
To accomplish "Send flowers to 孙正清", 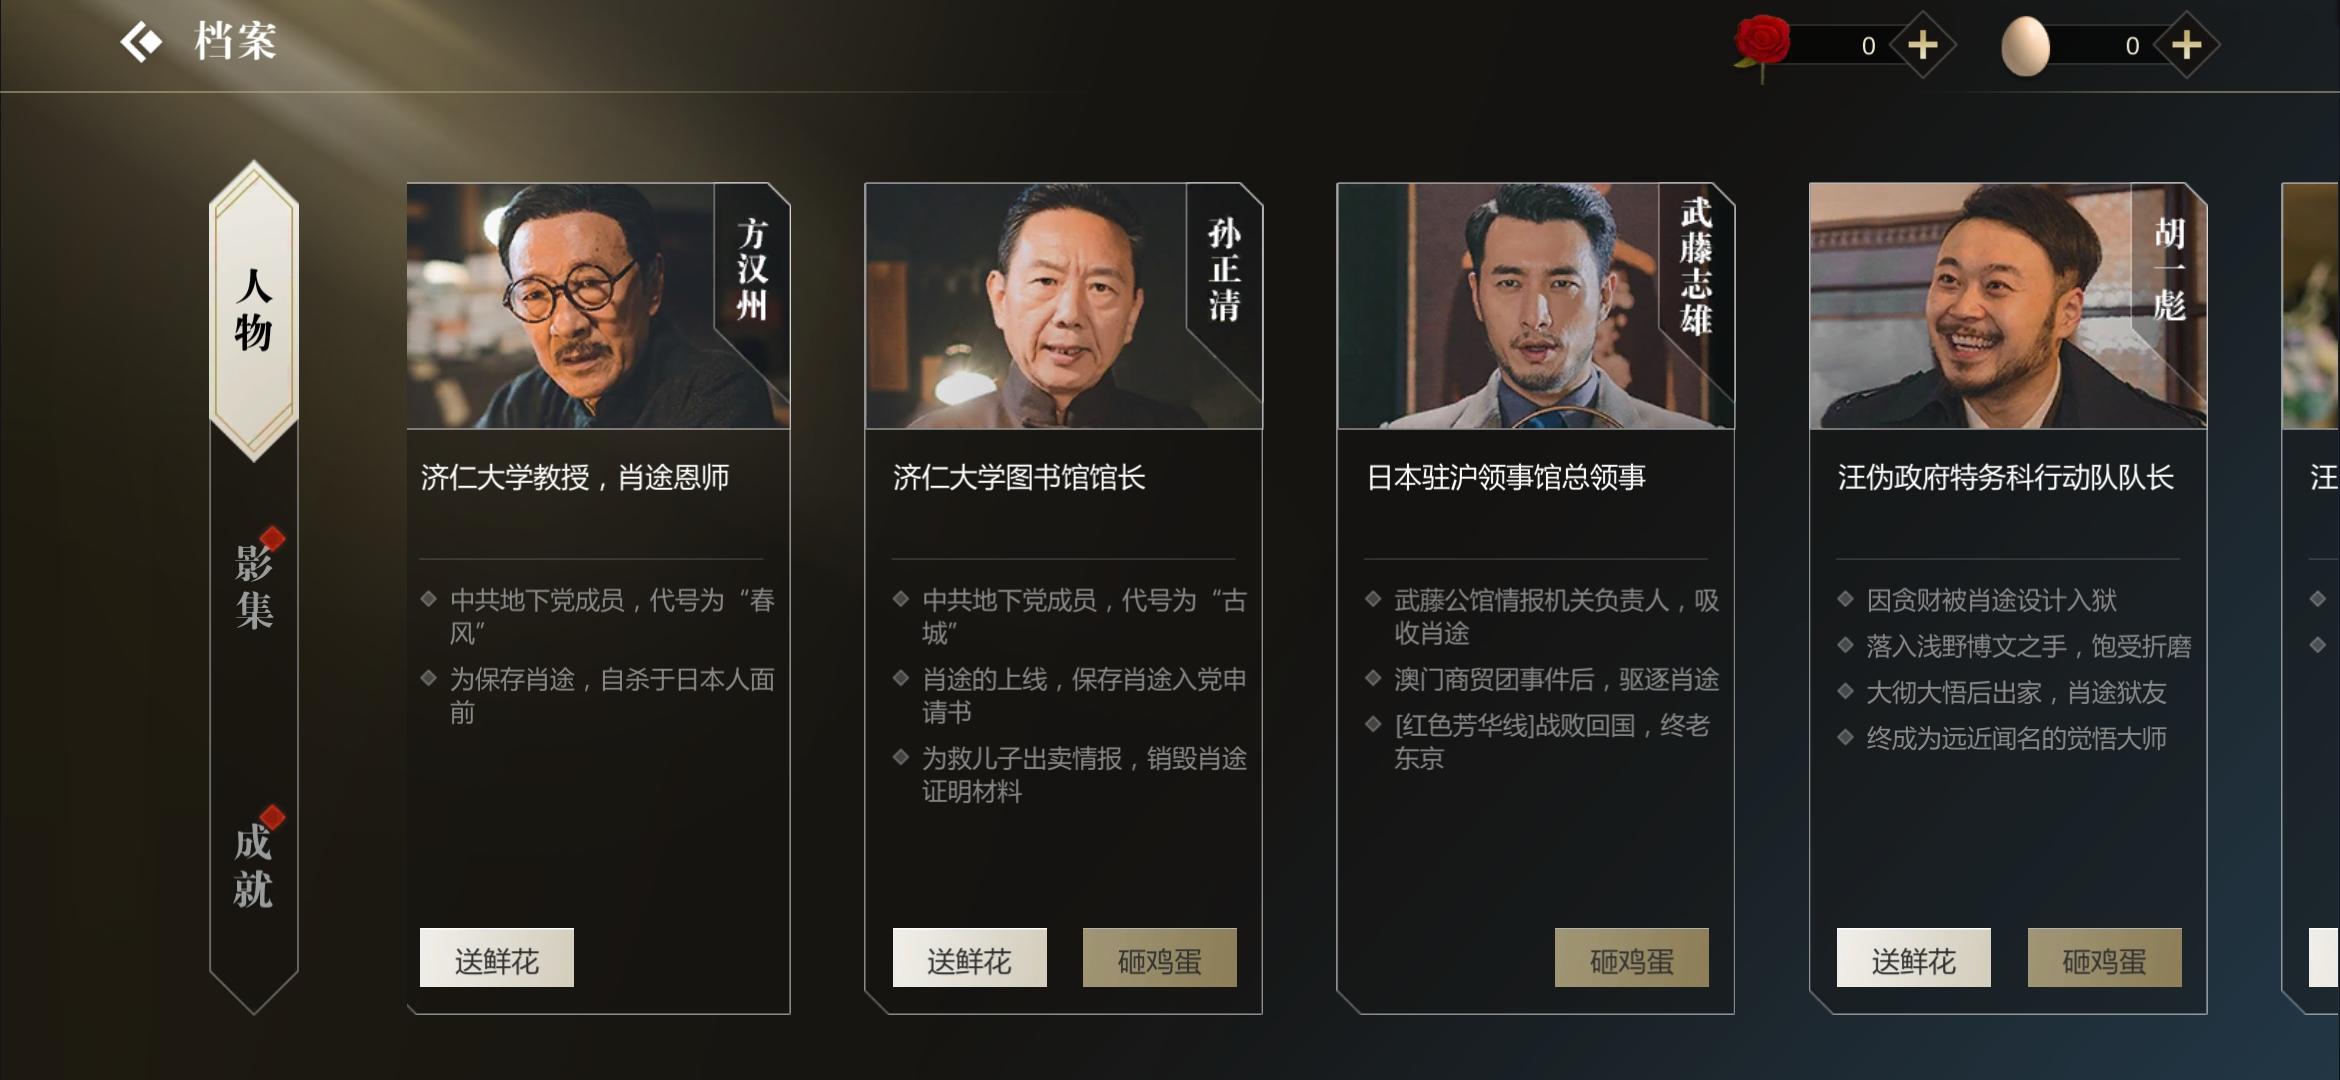I will pos(970,958).
